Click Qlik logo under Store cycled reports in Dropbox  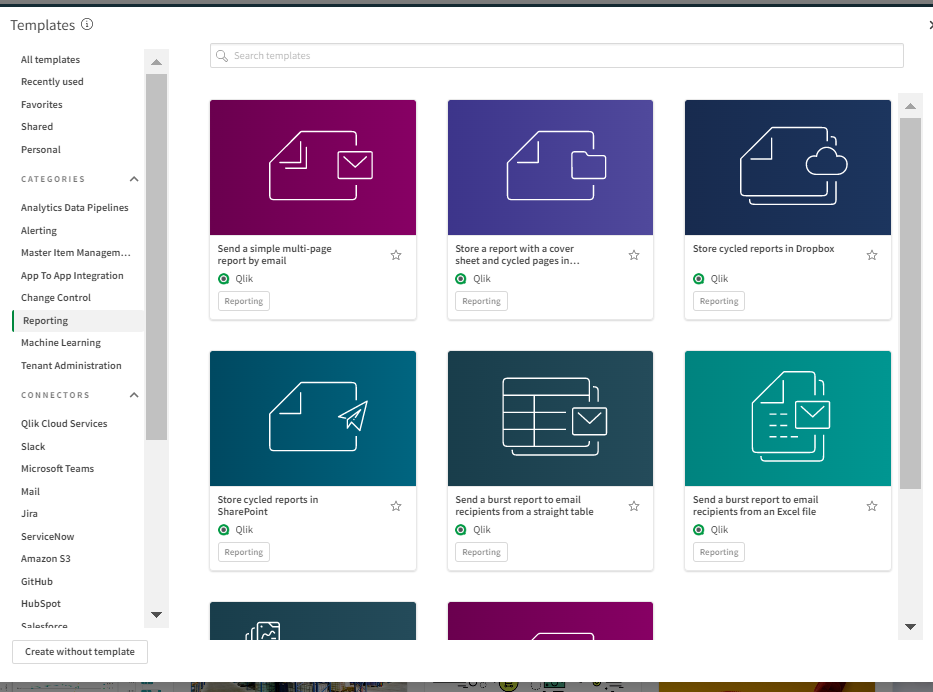click(x=699, y=279)
